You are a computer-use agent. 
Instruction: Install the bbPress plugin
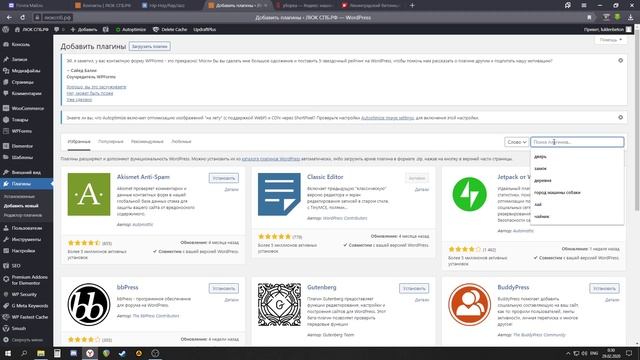(x=224, y=288)
